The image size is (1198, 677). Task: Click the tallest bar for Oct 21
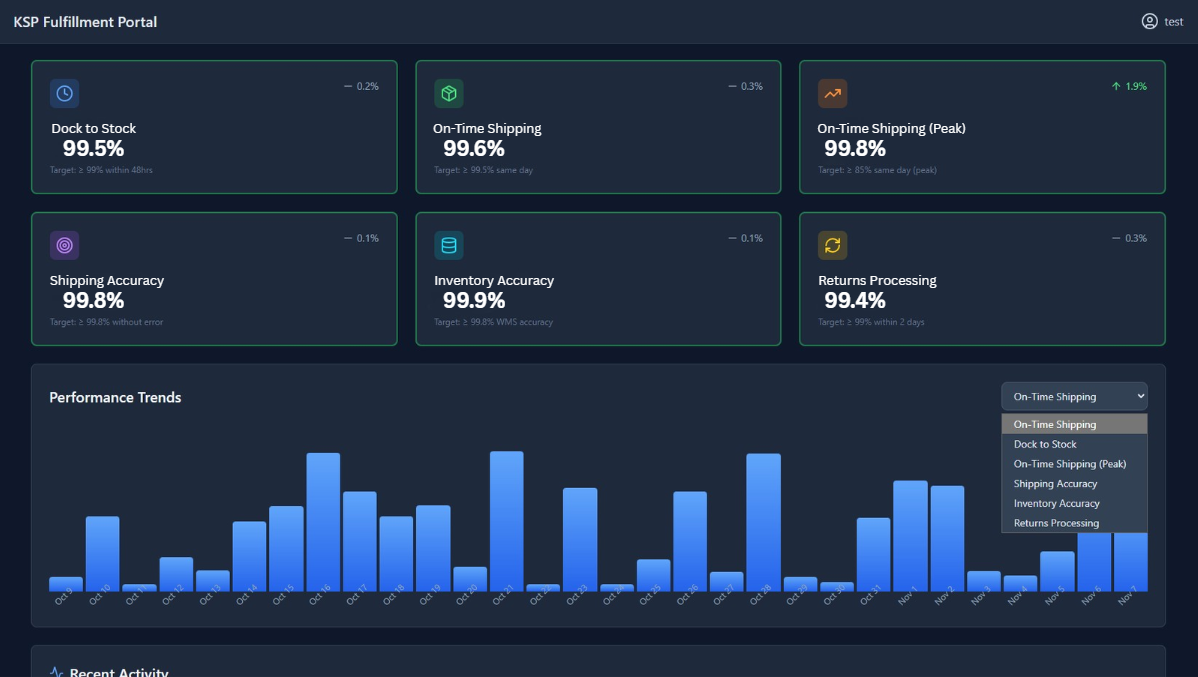[x=506, y=520]
